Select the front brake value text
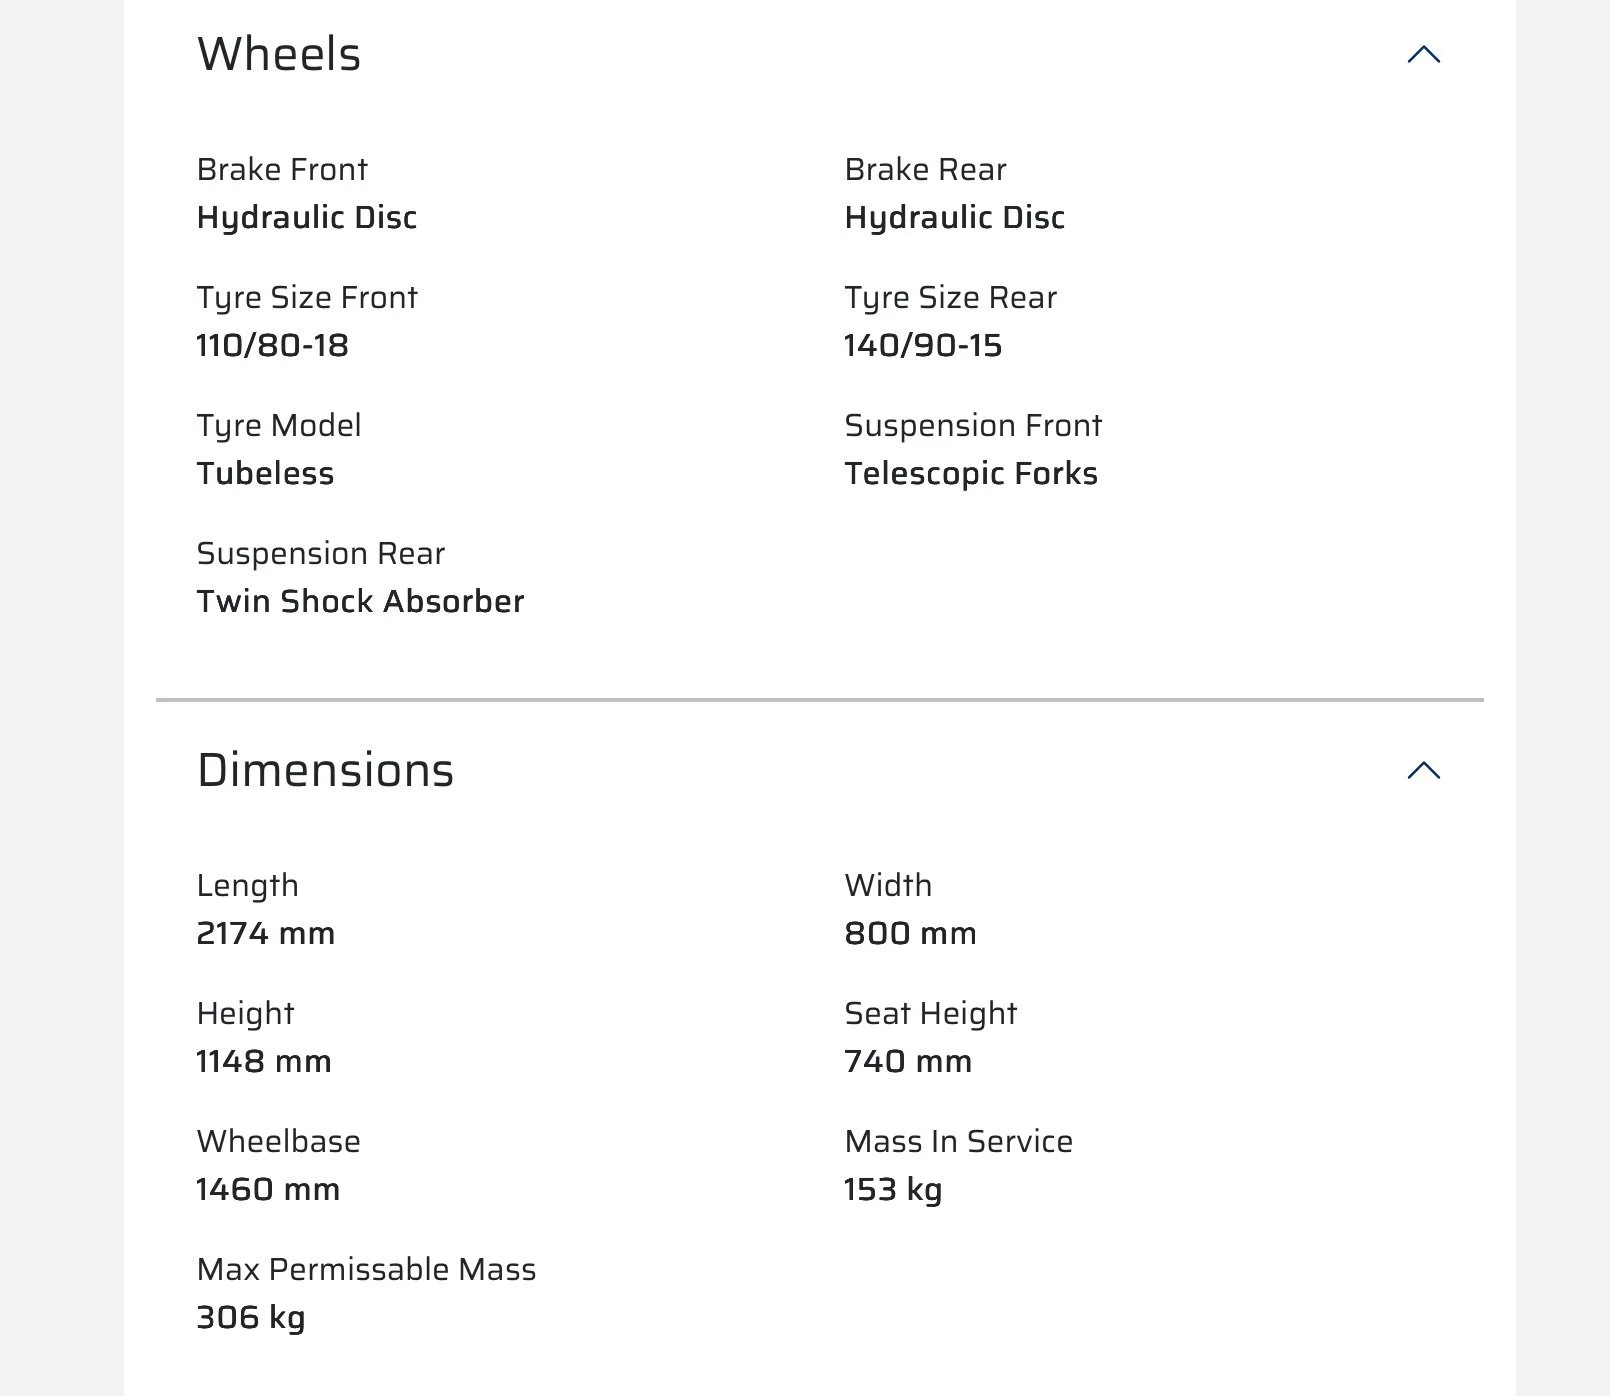Screen dimensions: 1610x1396 coord(307,218)
